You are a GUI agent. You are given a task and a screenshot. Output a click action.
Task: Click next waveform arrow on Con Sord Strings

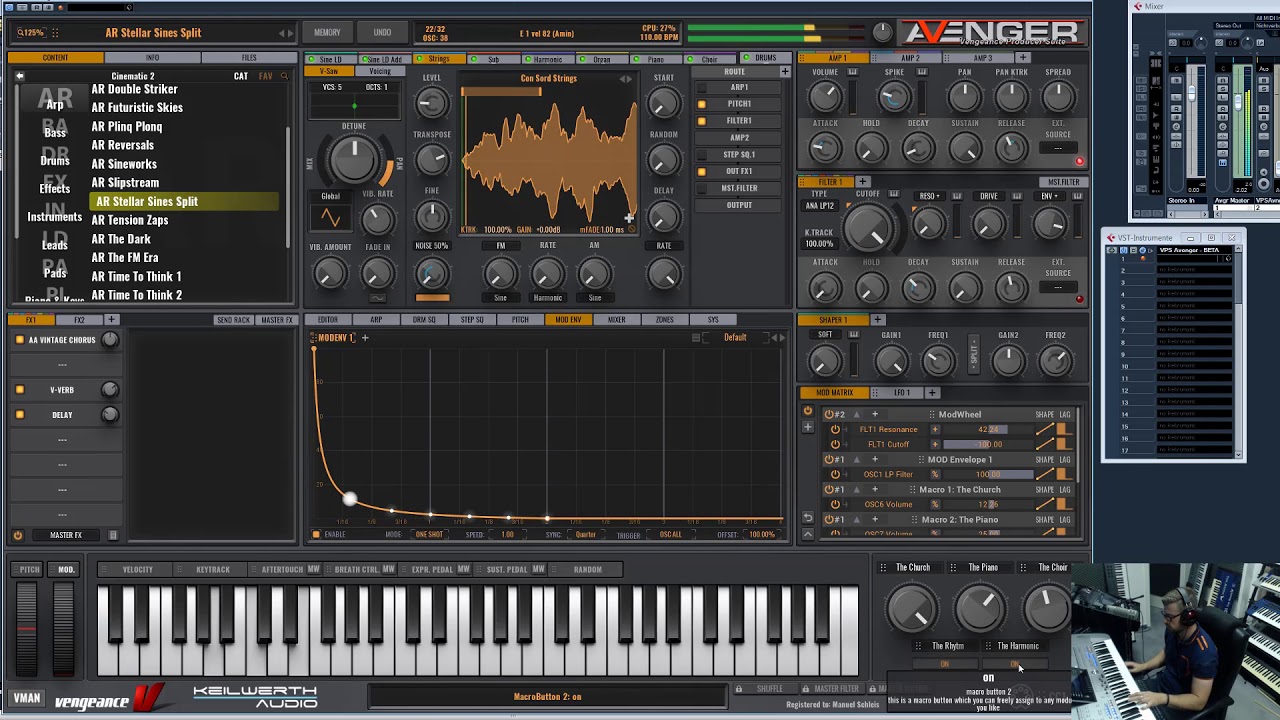629,79
